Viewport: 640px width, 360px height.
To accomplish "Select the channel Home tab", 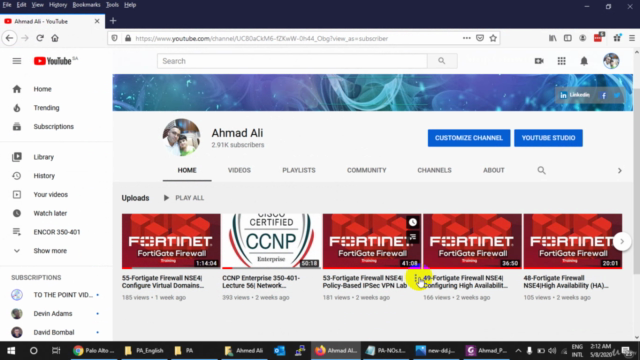I will coord(187,170).
